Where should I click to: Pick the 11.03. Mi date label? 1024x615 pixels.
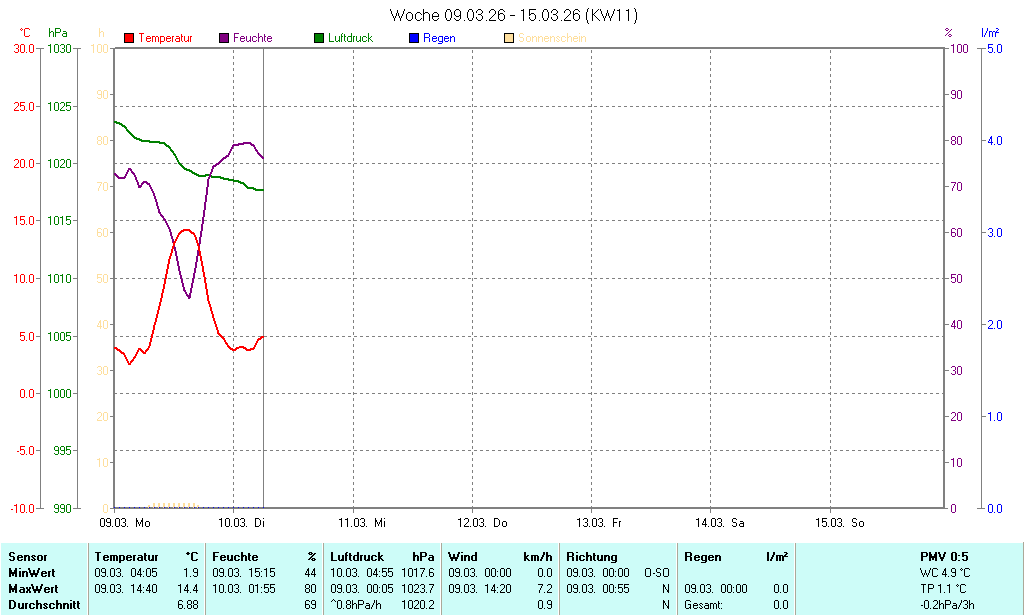coord(362,523)
